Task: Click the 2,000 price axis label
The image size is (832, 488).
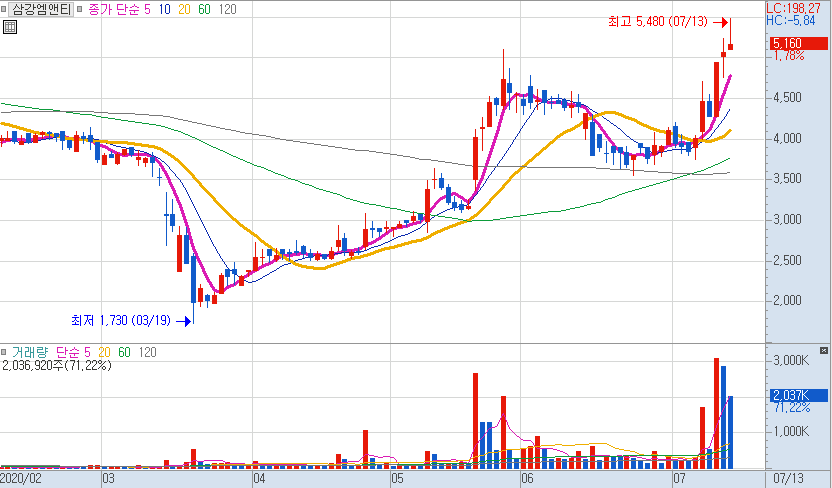Action: [x=787, y=301]
